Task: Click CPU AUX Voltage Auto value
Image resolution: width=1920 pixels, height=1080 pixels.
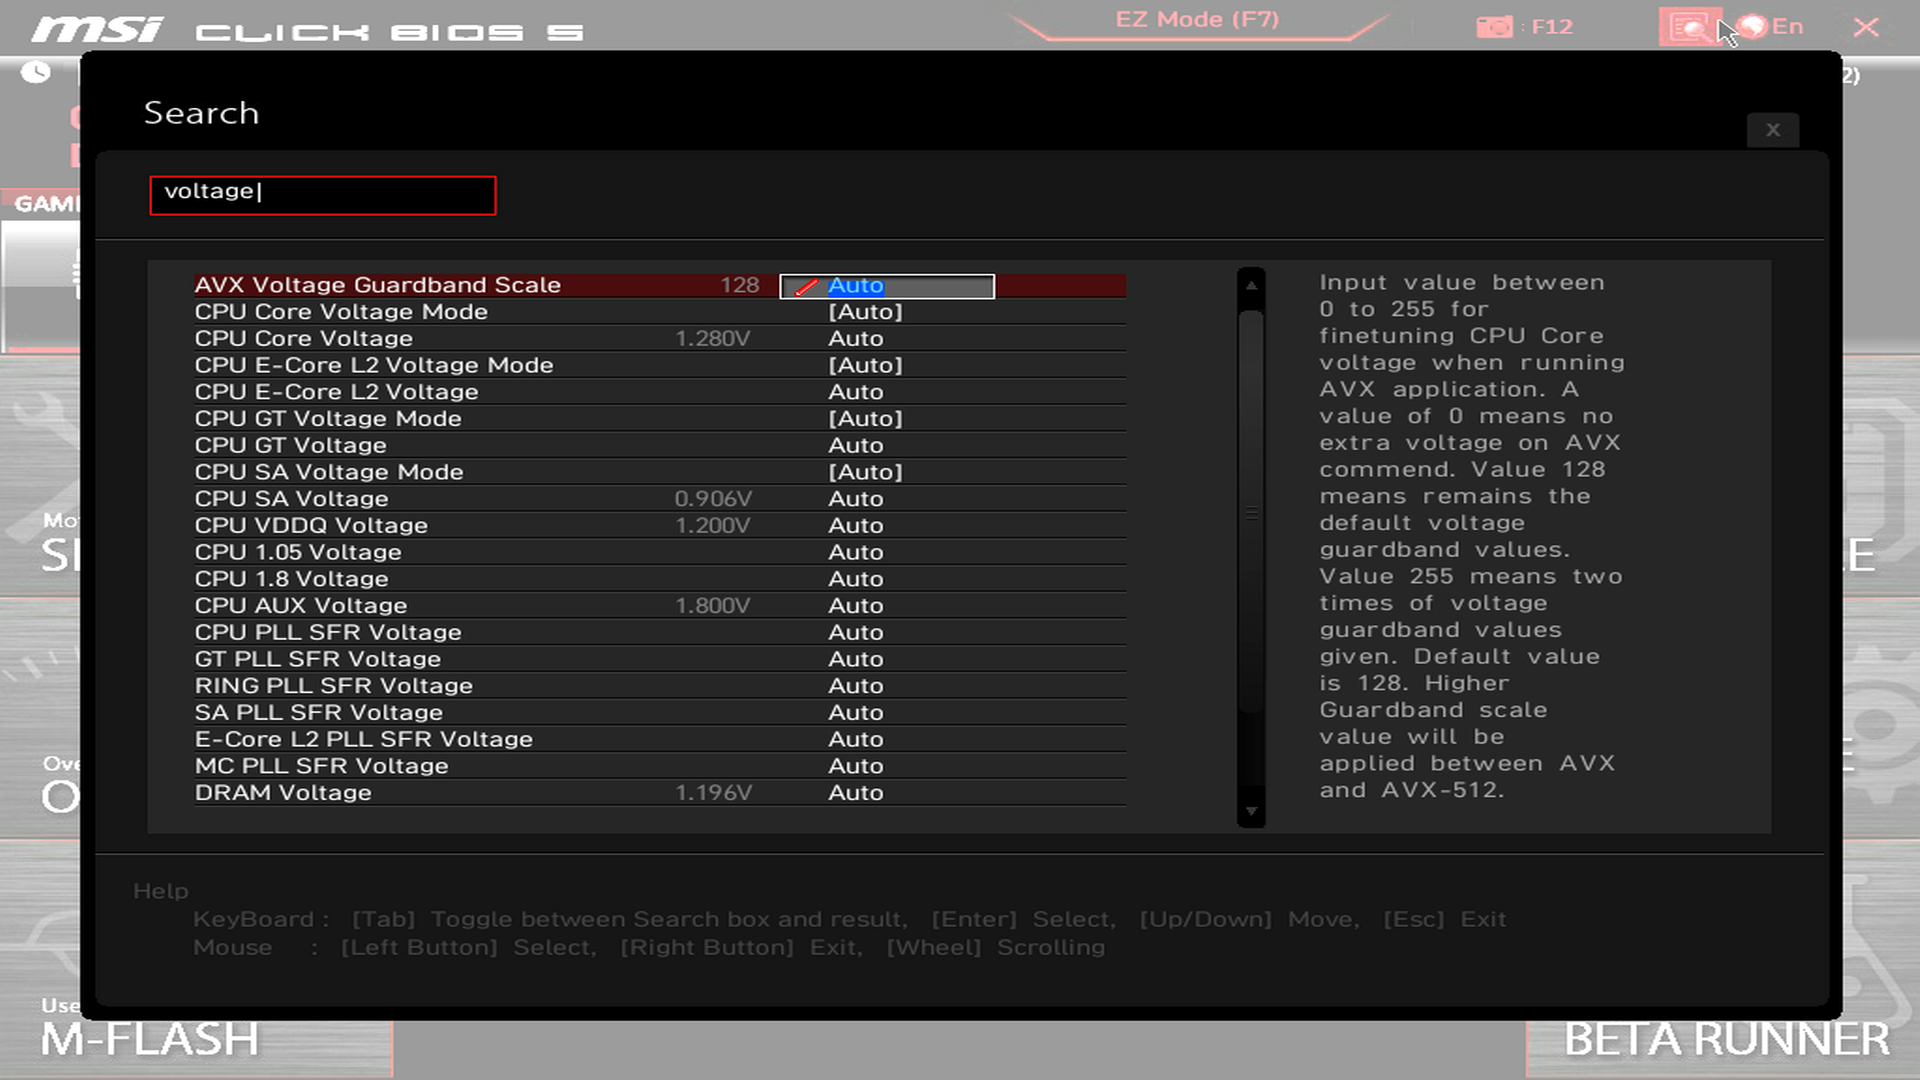Action: point(856,605)
